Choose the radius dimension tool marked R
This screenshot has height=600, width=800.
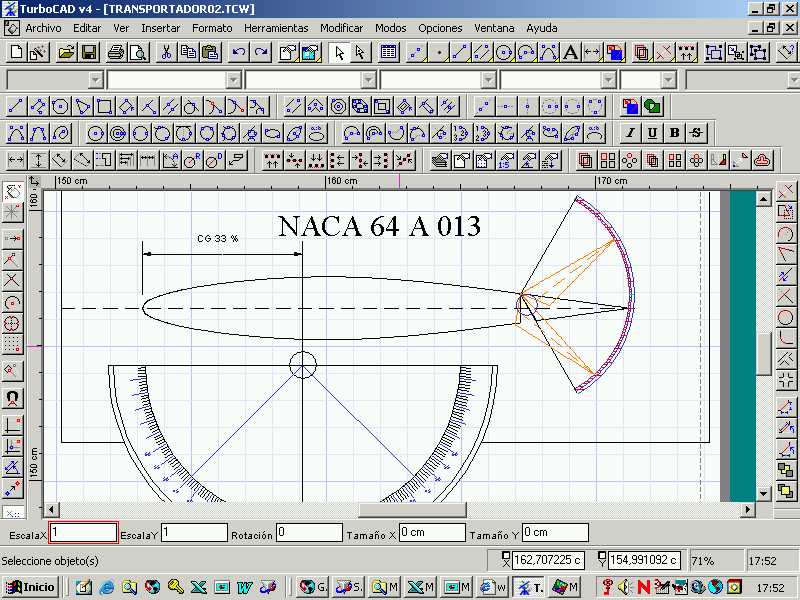tap(192, 160)
